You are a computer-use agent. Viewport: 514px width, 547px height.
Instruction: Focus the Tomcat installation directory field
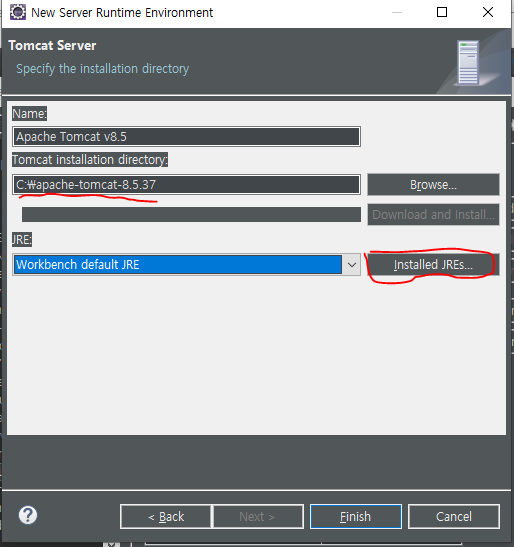pos(186,185)
